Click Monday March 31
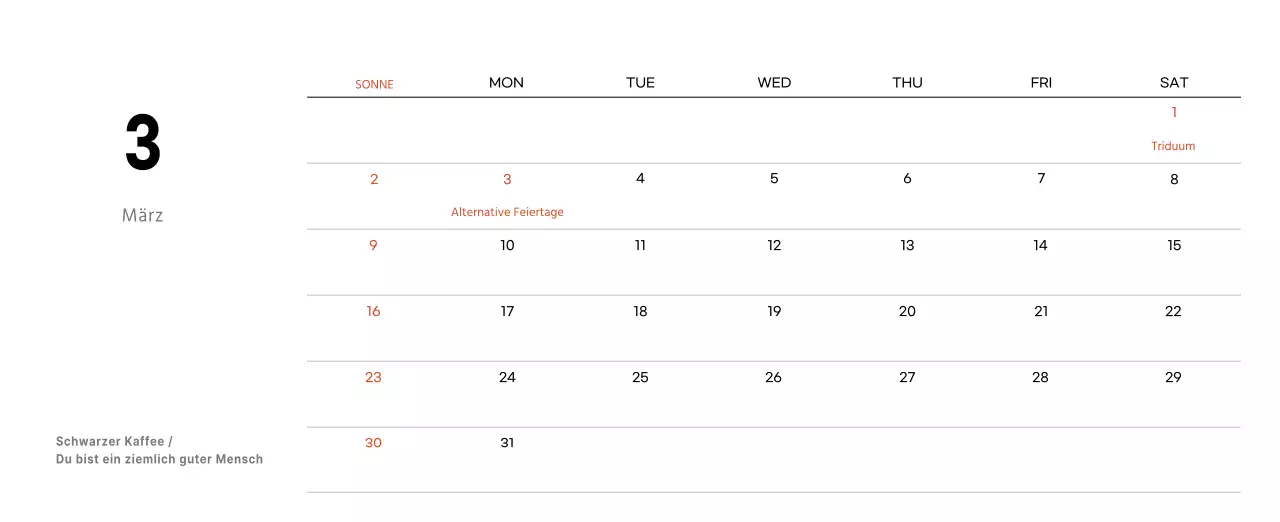 [507, 443]
